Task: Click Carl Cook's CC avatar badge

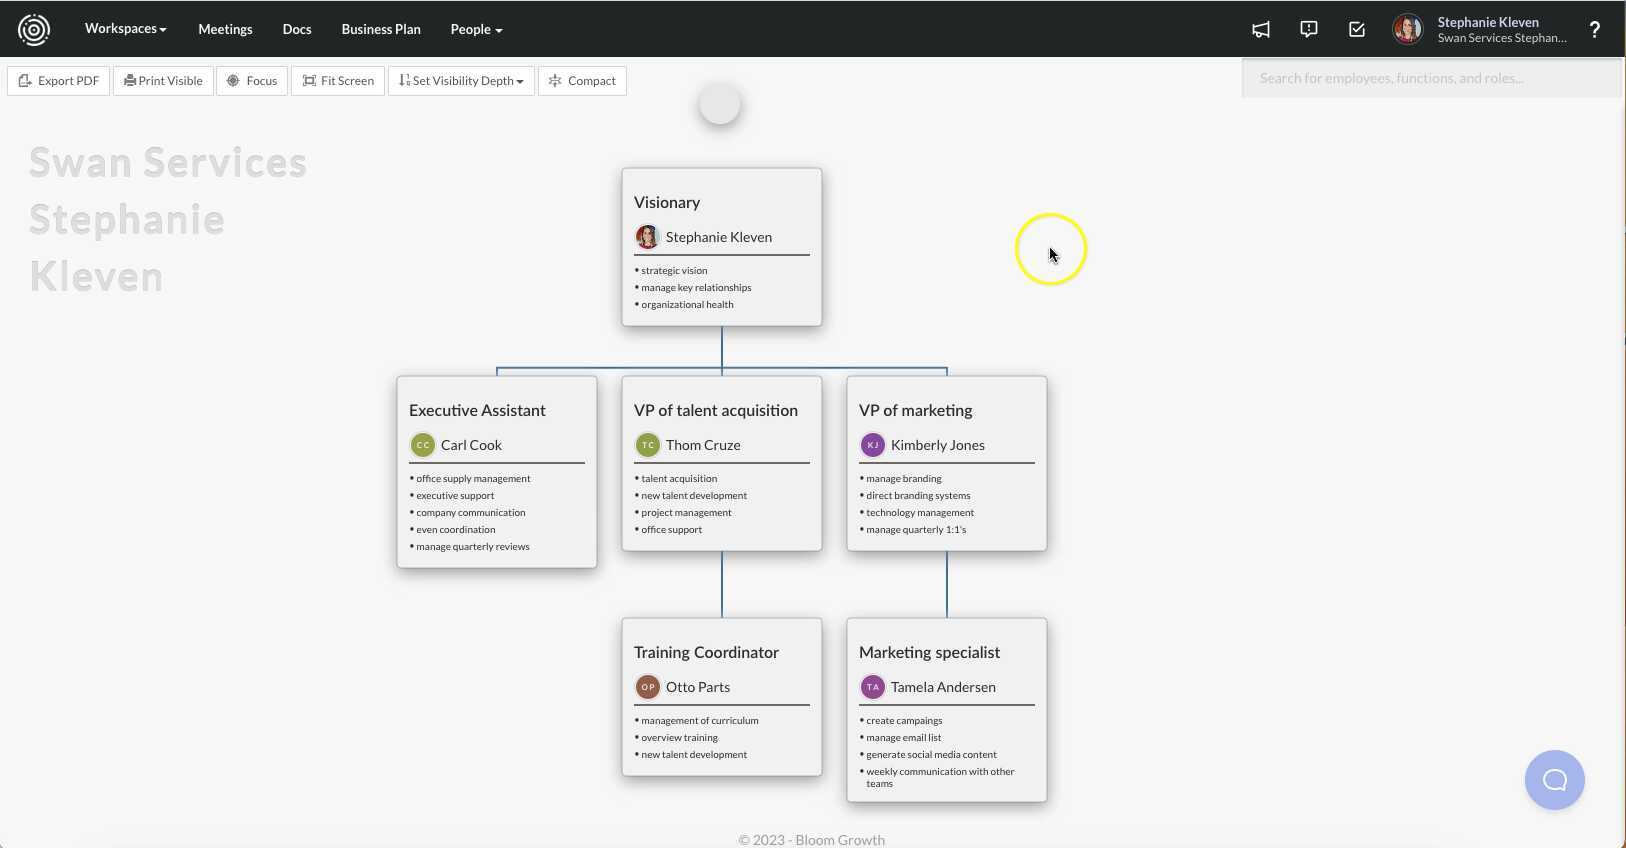Action: [423, 445]
